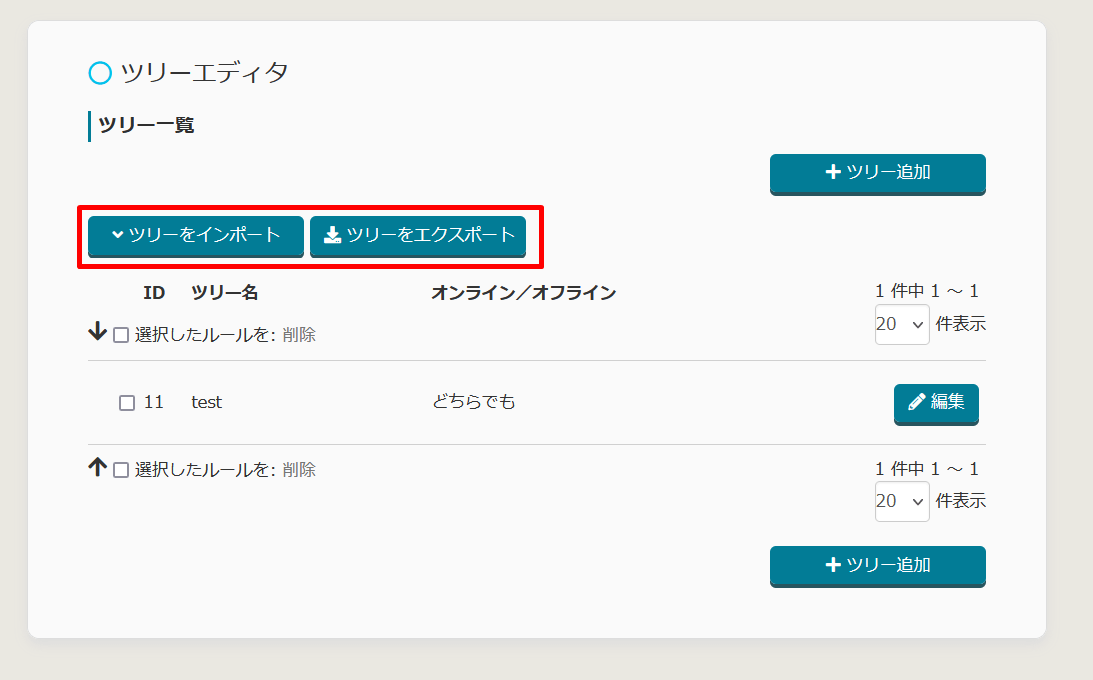
Task: Check the bottom select-all rules checkbox
Action: [x=121, y=470]
